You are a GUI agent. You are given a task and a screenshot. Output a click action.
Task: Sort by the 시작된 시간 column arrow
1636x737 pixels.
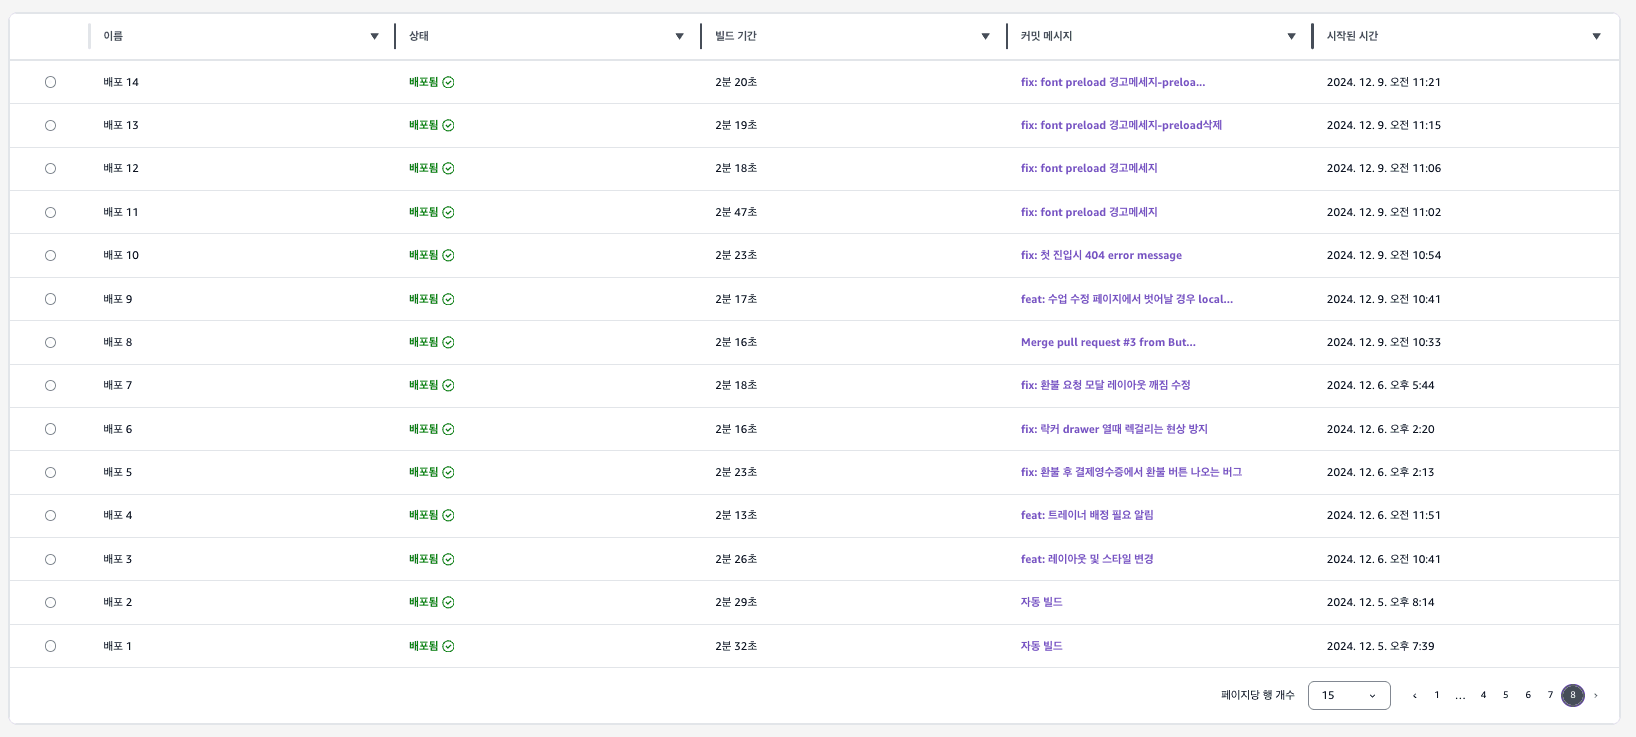pos(1596,36)
